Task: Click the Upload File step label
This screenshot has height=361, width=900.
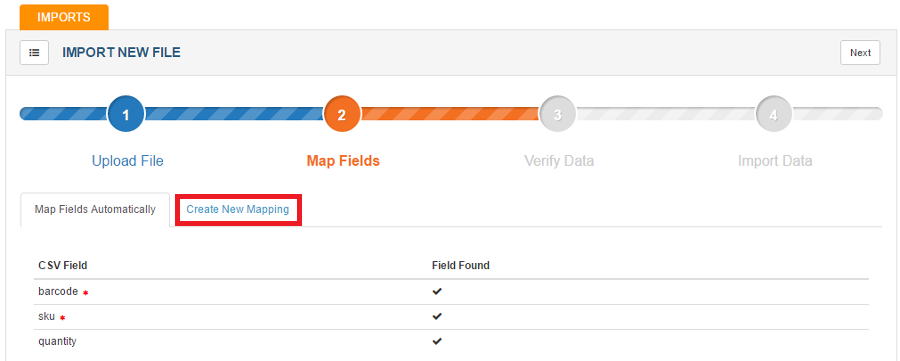Action: point(127,161)
